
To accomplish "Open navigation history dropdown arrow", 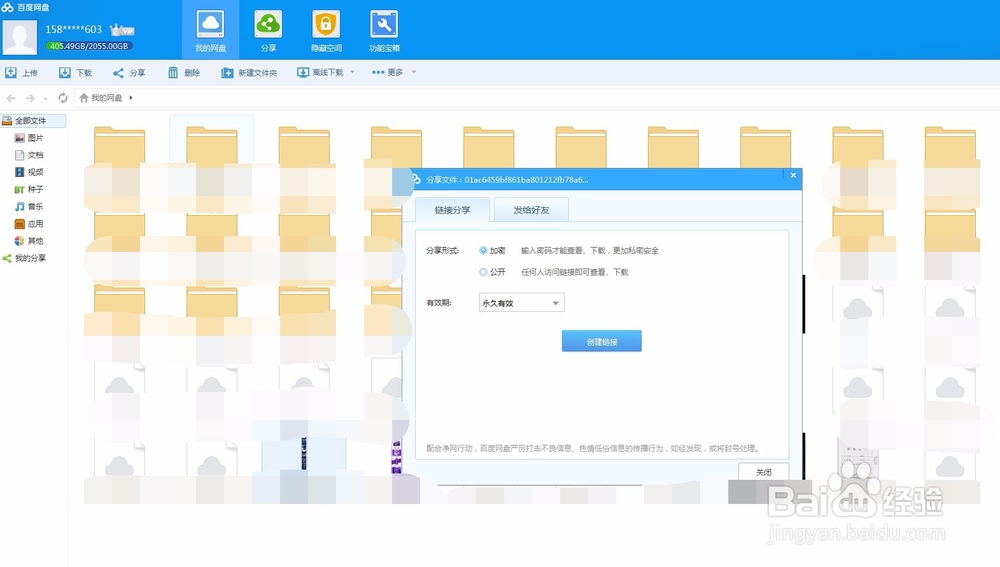I will coord(45,99).
